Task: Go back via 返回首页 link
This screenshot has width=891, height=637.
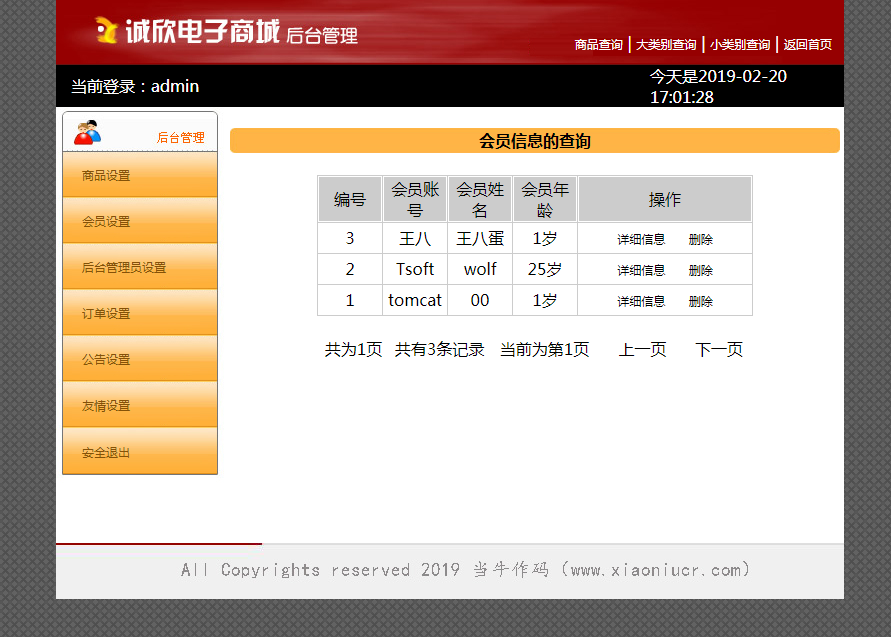Action: [807, 44]
